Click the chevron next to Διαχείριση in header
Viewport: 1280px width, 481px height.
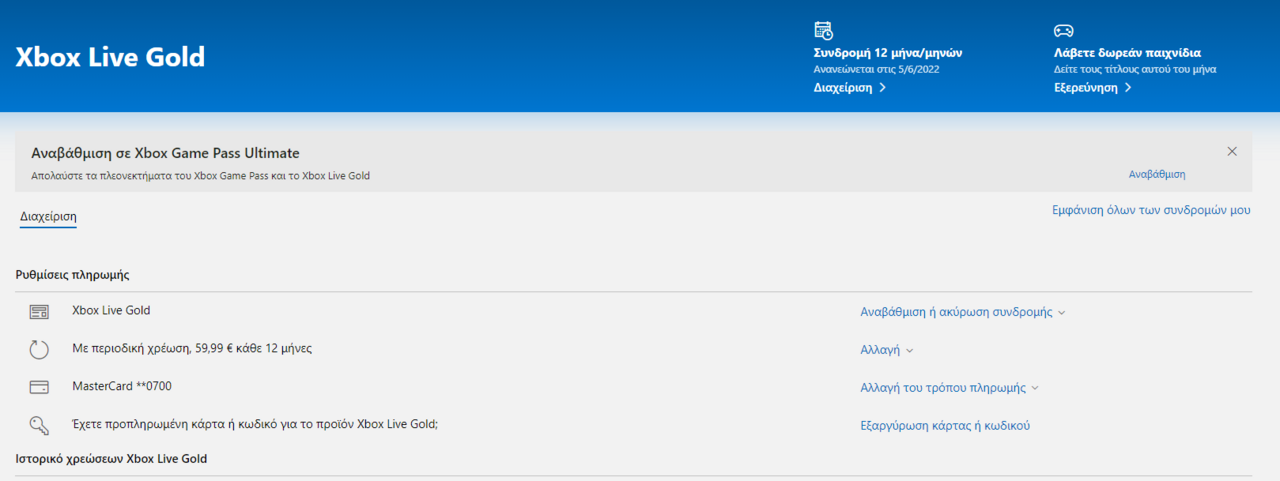[882, 88]
